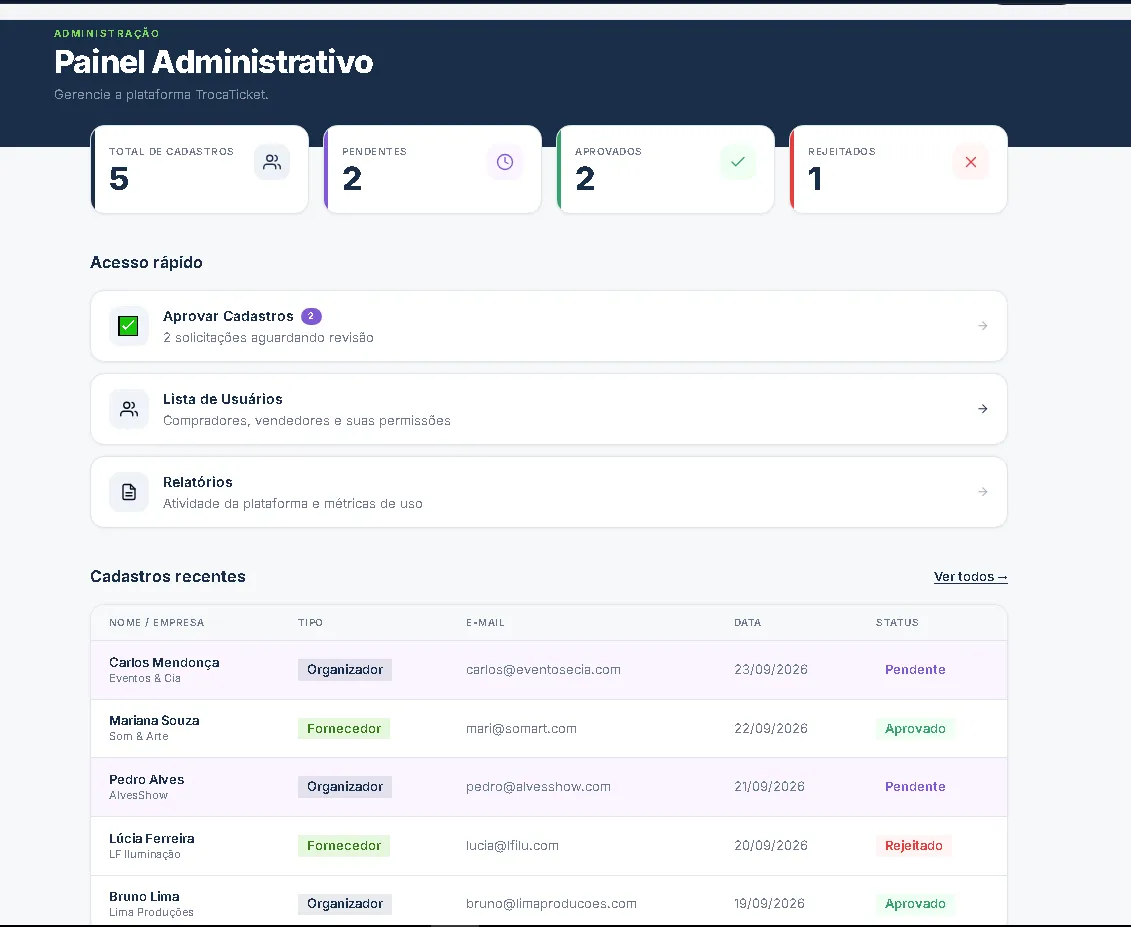Image resolution: width=1131 pixels, height=927 pixels.
Task: Click the arrow on the Lista de Usuários row
Action: (x=982, y=409)
